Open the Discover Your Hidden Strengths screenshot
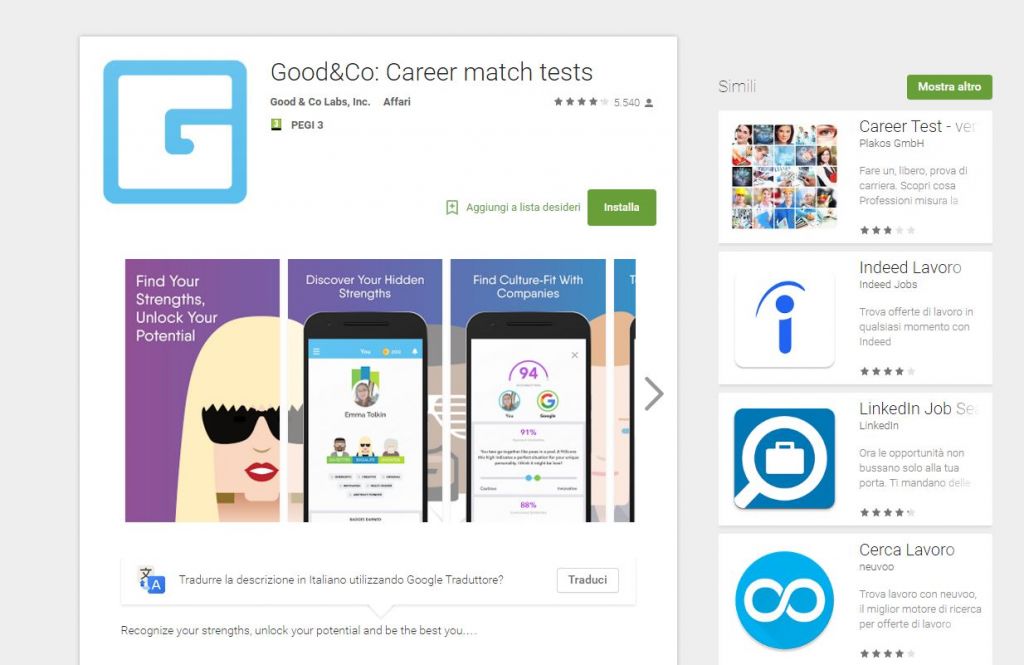The width and height of the screenshot is (1024, 665). [x=365, y=391]
